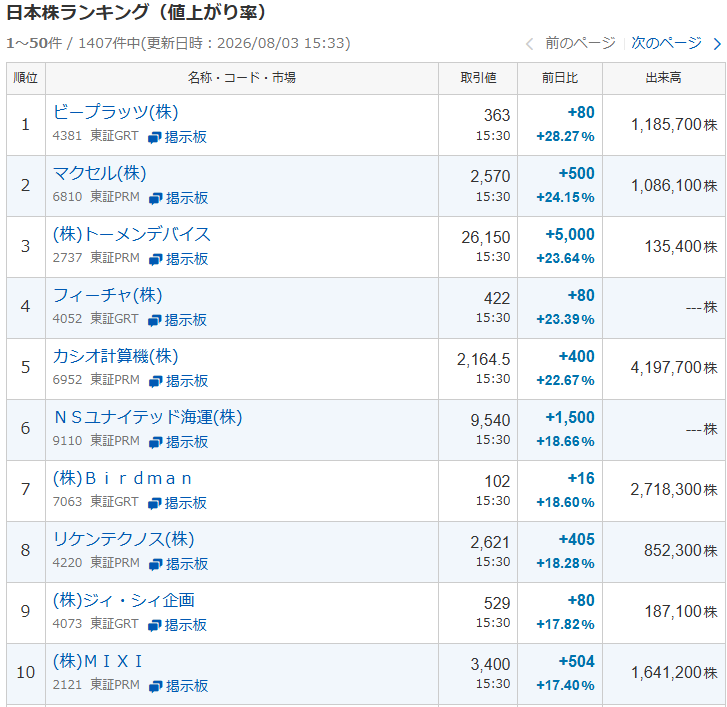
Task: Select the +17.40% change value
Action: coord(565,685)
